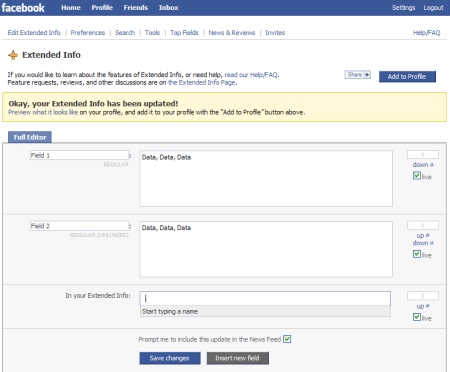This screenshot has height=372, width=450.
Task: Move Field 2 up
Action: [x=423, y=235]
